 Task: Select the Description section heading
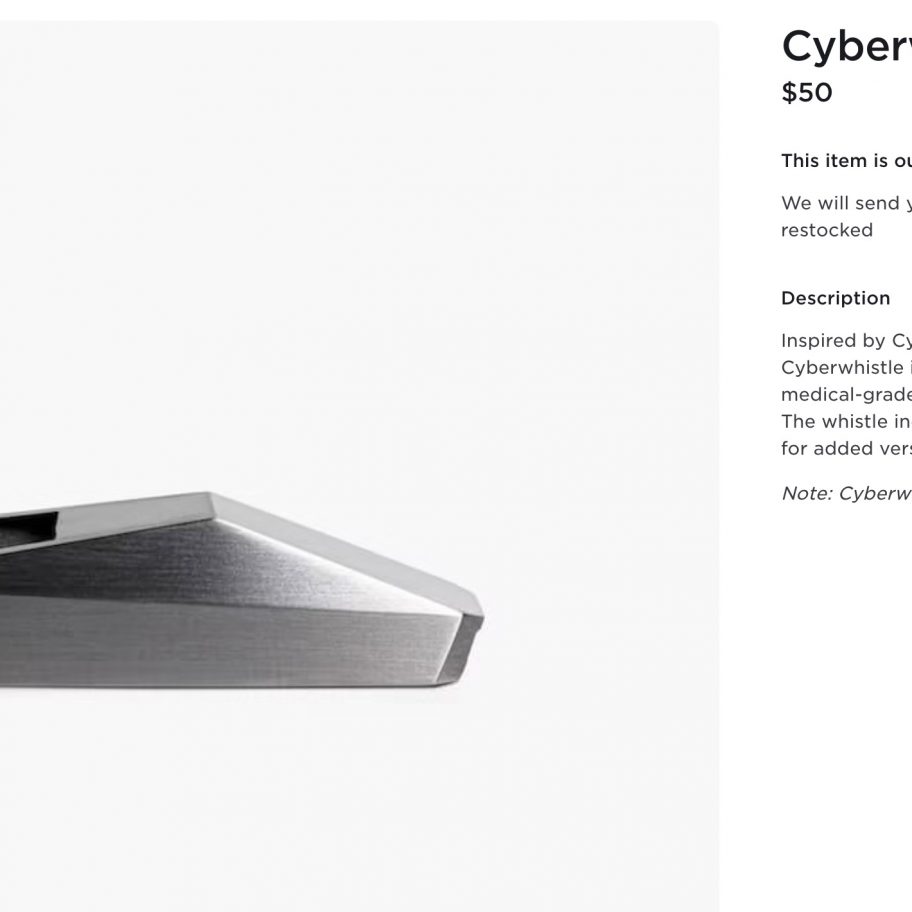835,298
